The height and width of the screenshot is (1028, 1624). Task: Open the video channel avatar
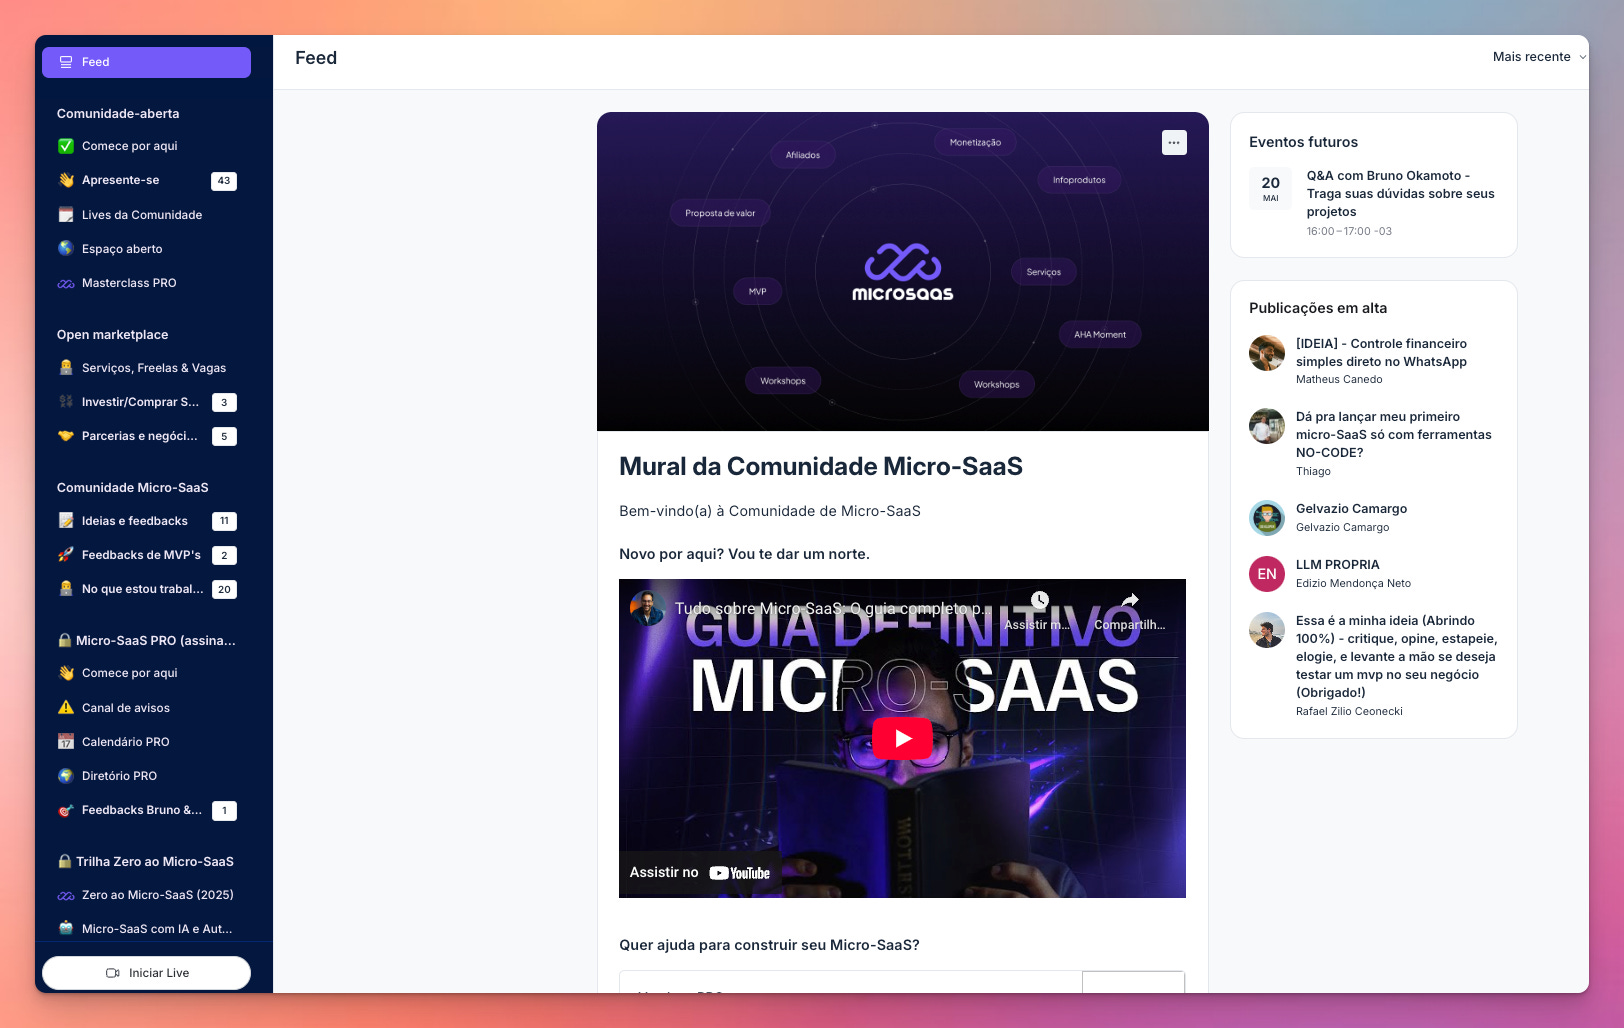point(648,608)
